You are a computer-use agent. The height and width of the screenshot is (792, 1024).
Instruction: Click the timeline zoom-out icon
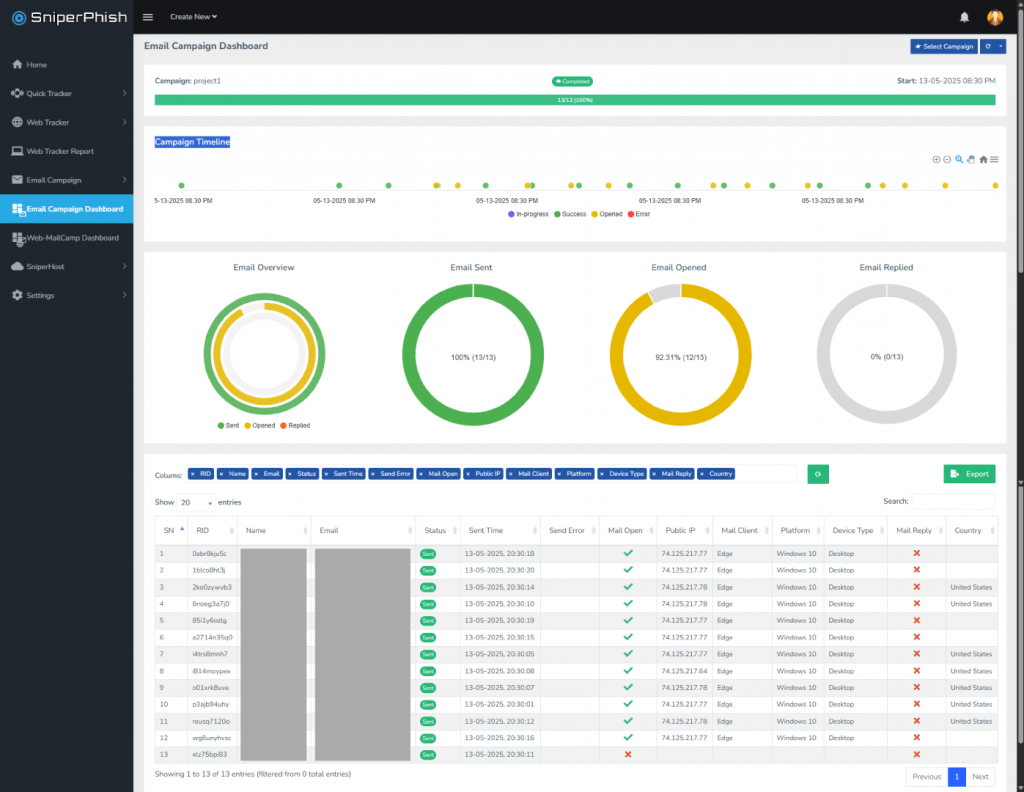click(947, 159)
